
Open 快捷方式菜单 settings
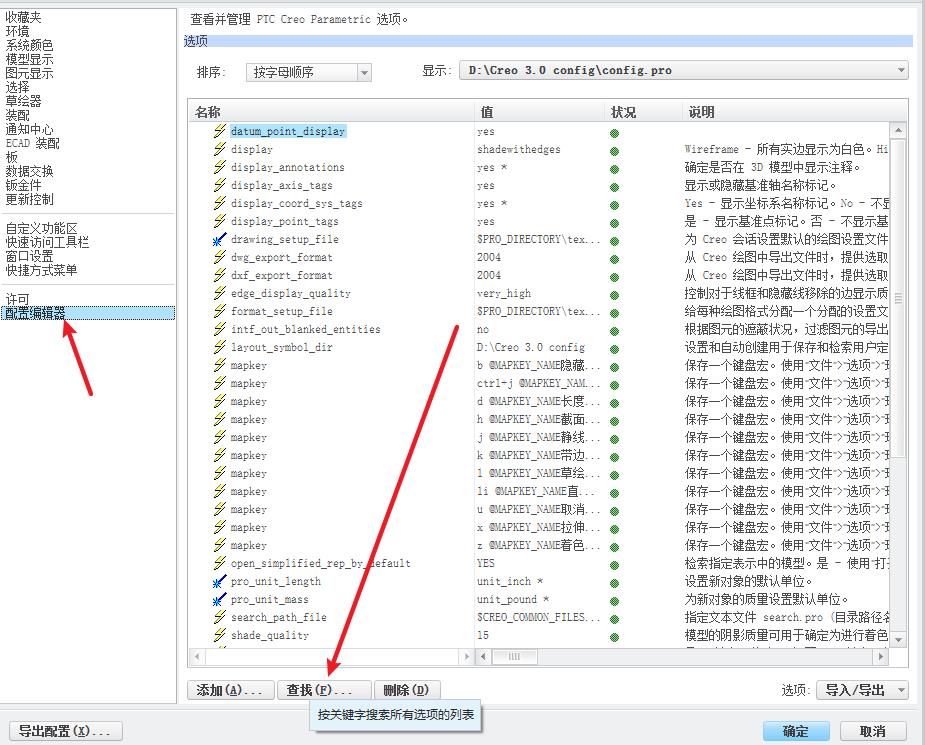tap(41, 271)
